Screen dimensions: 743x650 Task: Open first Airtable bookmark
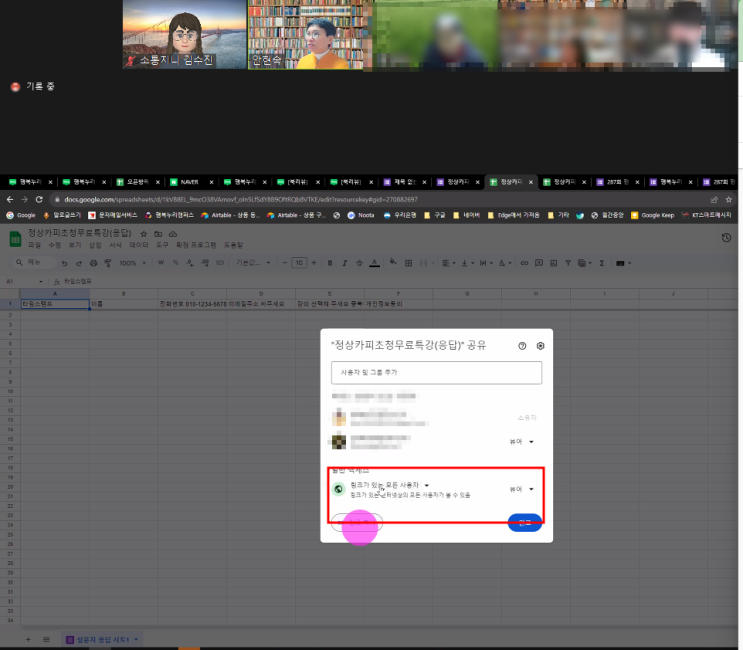click(230, 215)
